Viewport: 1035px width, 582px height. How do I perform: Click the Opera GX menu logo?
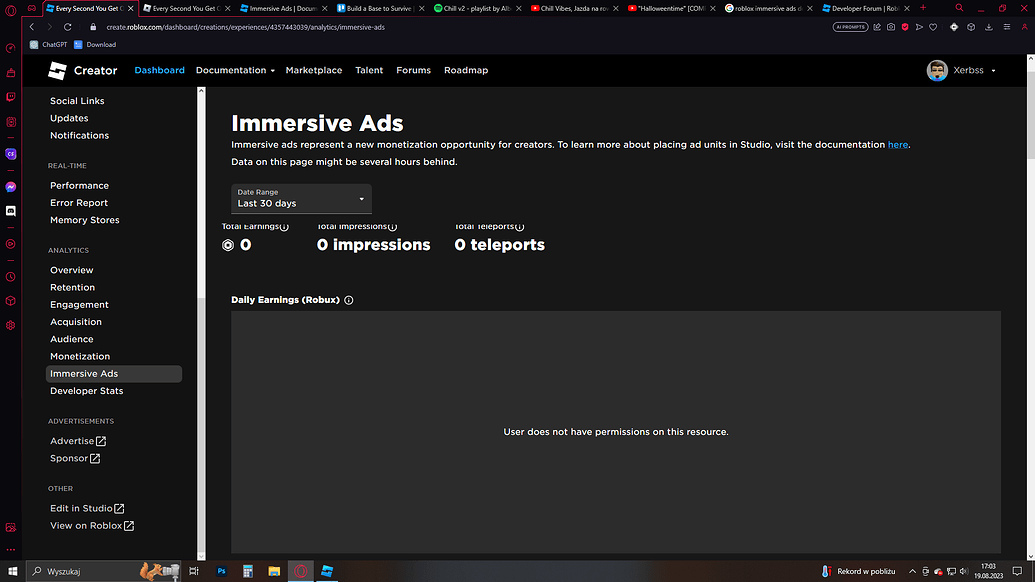[x=11, y=9]
